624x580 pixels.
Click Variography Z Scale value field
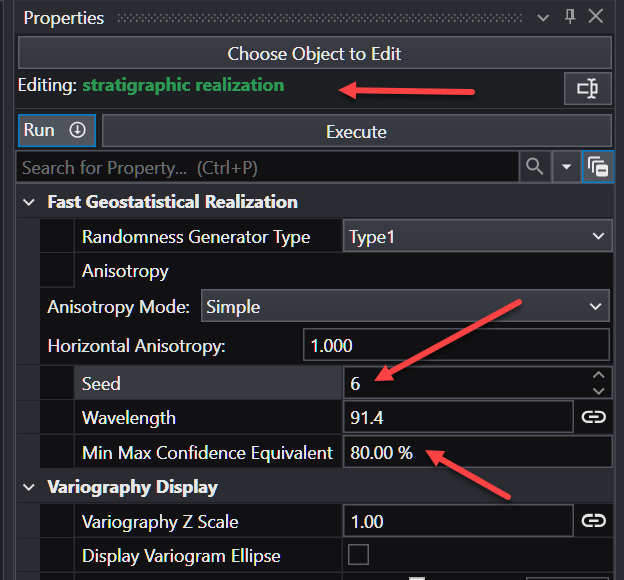point(458,521)
